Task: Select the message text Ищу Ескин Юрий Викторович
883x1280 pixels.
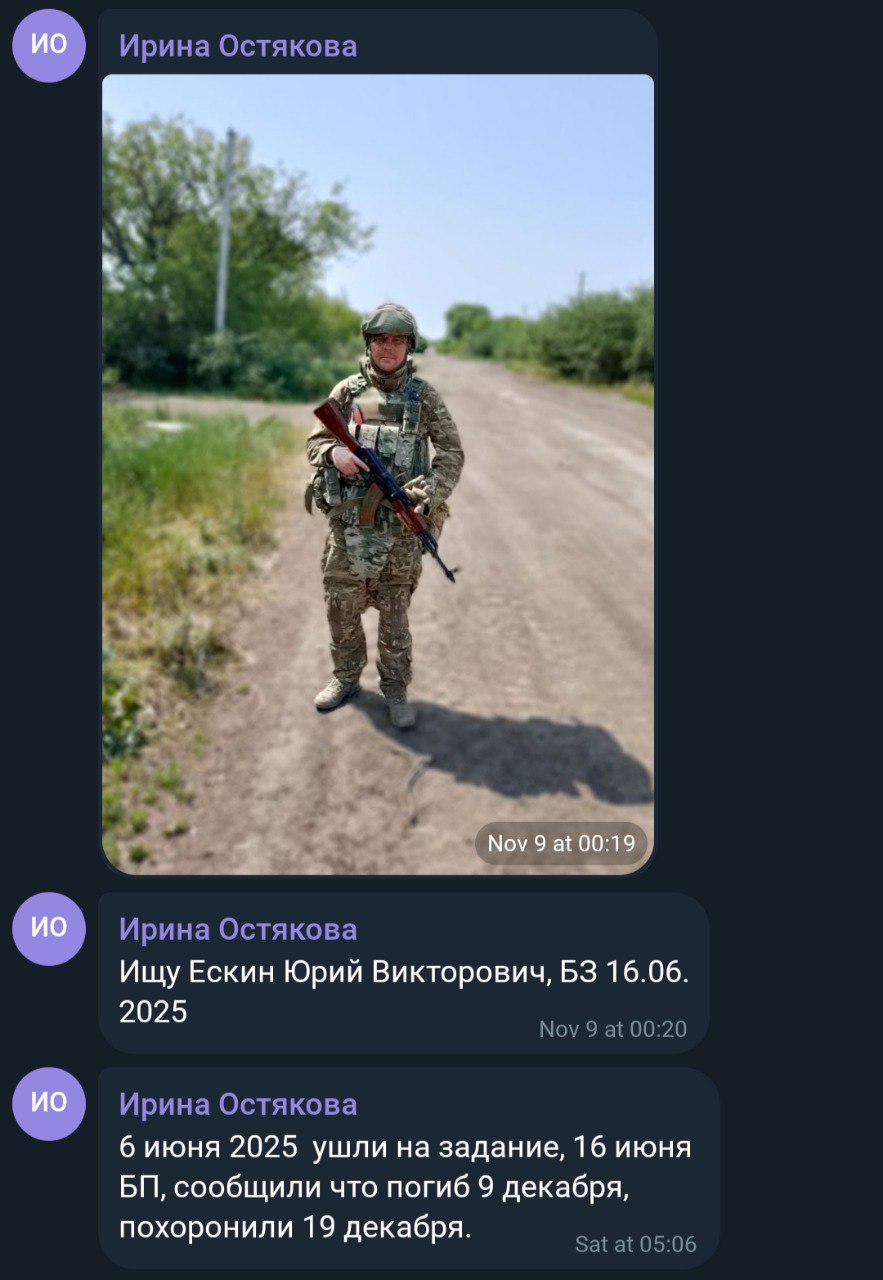Action: (x=335, y=972)
